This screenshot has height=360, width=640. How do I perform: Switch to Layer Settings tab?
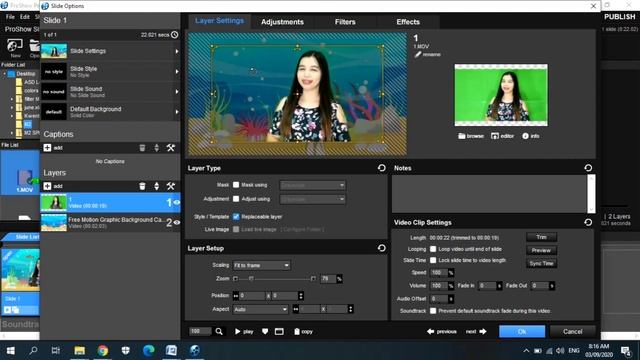click(219, 21)
